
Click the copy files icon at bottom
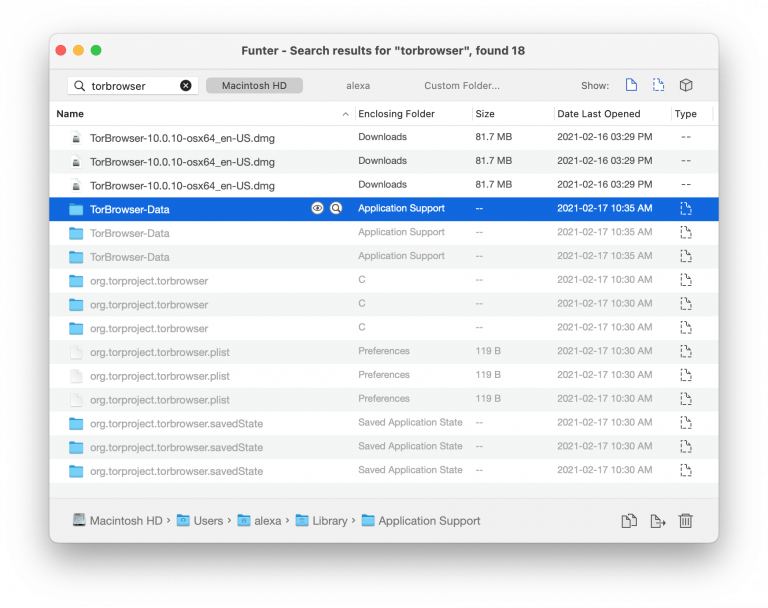coord(629,521)
